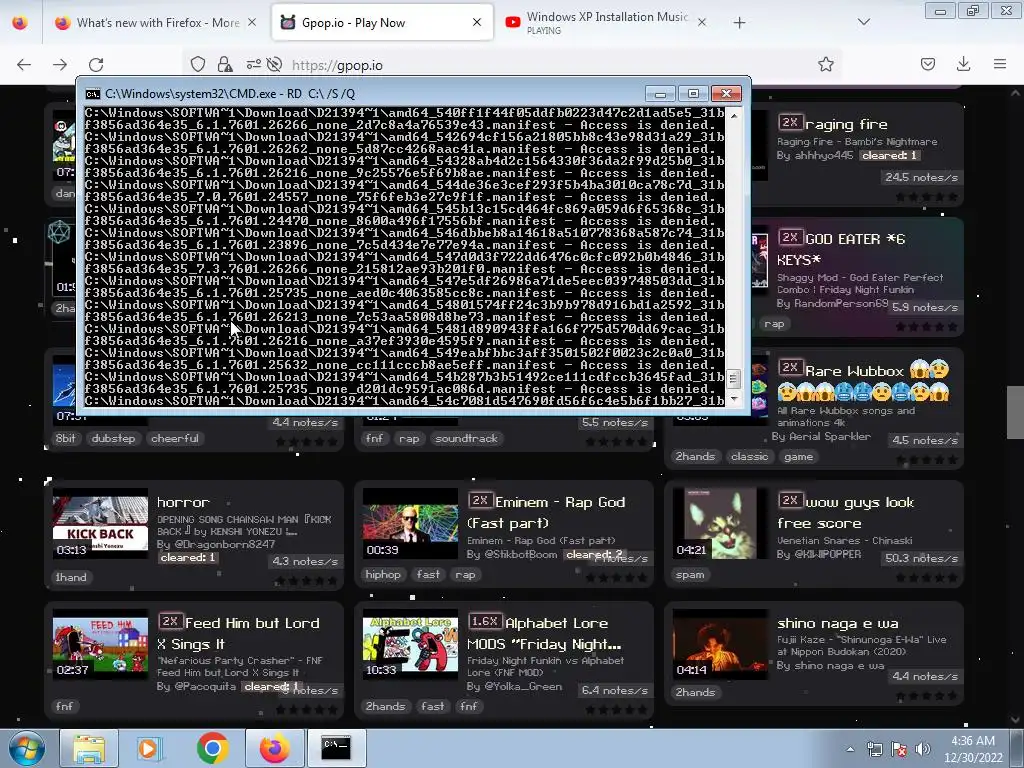
Task: Open Windows Media Player from the taskbar
Action: pos(150,748)
